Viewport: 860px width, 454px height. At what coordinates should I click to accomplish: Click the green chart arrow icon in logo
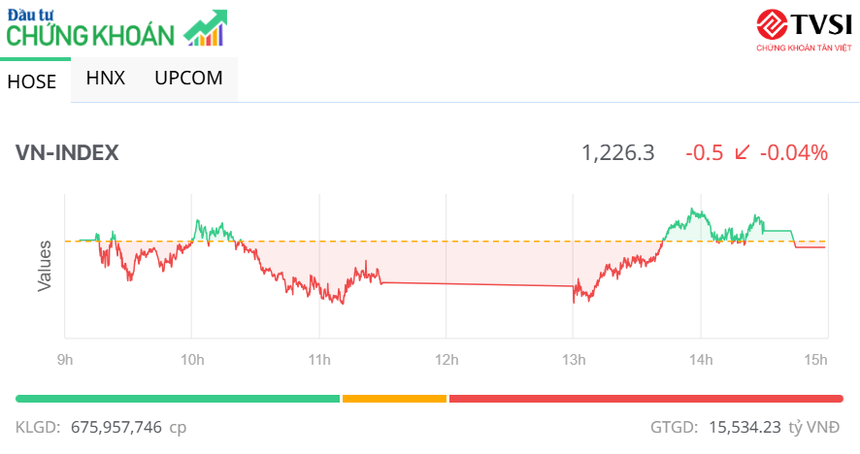206,30
